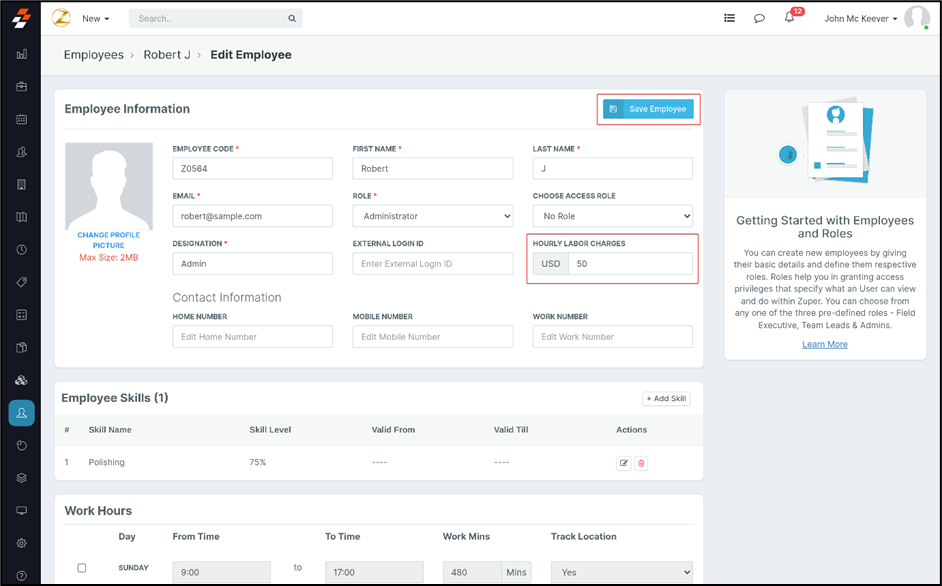The height and width of the screenshot is (586, 942).
Task: Open the notifications bell icon
Action: (790, 18)
